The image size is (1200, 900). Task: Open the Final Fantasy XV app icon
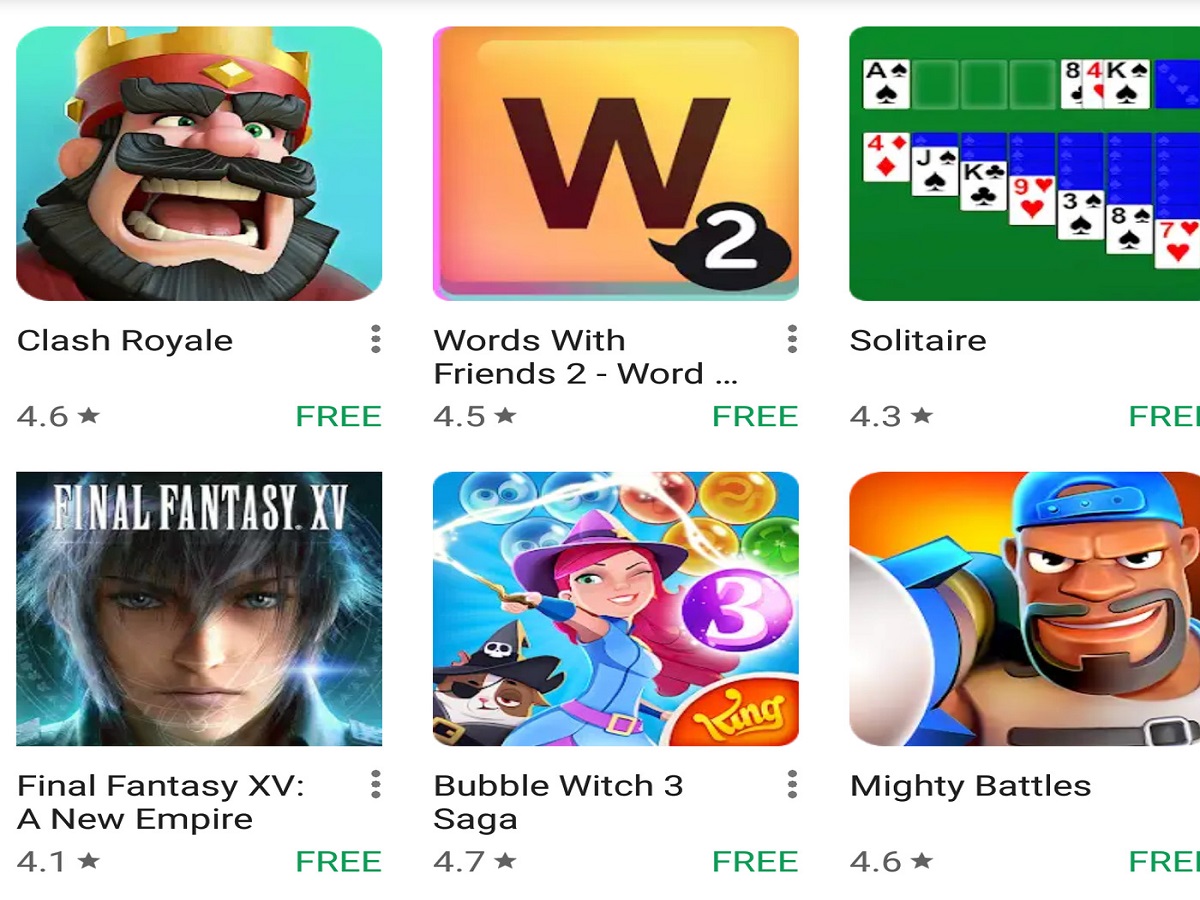pyautogui.click(x=199, y=609)
